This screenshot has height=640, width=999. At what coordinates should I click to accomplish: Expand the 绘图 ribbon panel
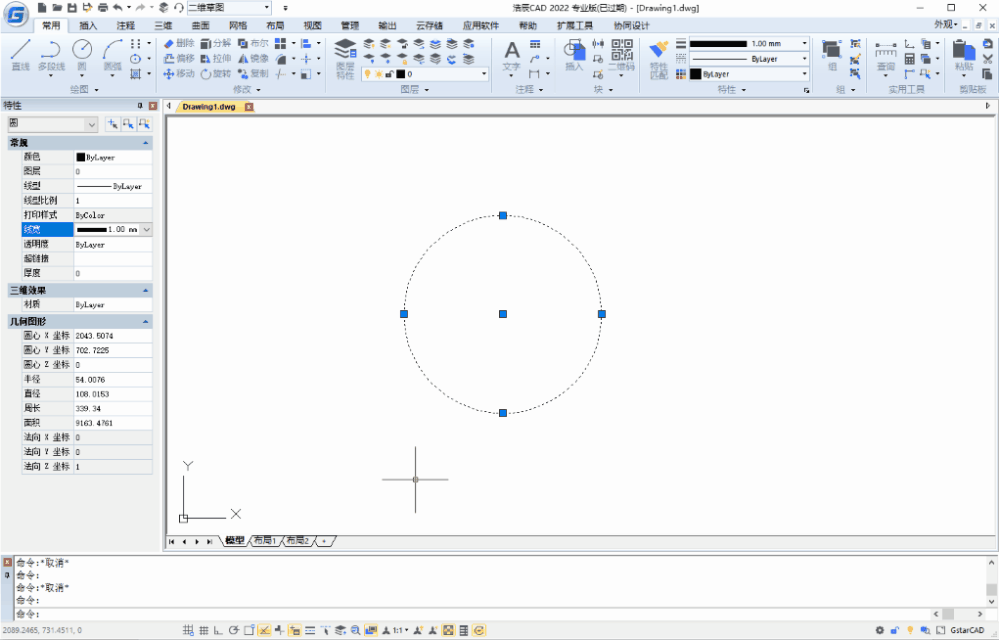click(x=84, y=90)
